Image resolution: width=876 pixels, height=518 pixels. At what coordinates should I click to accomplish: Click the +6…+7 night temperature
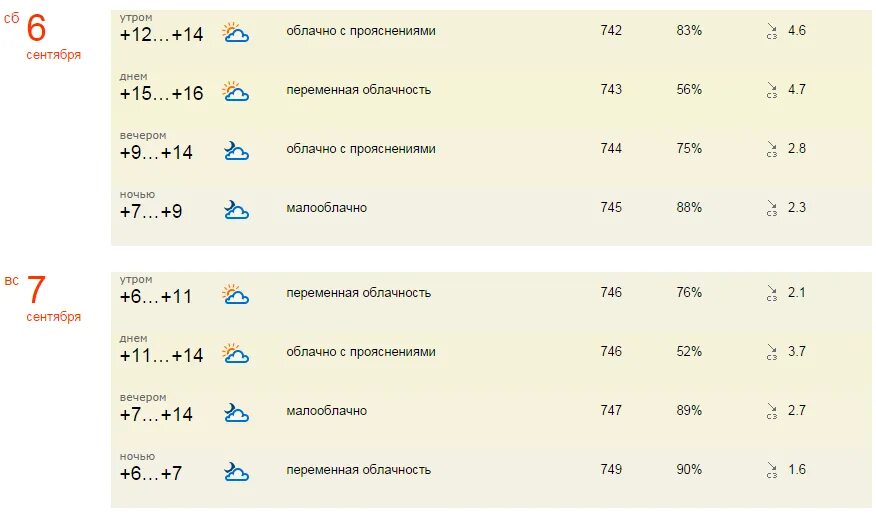click(151, 474)
